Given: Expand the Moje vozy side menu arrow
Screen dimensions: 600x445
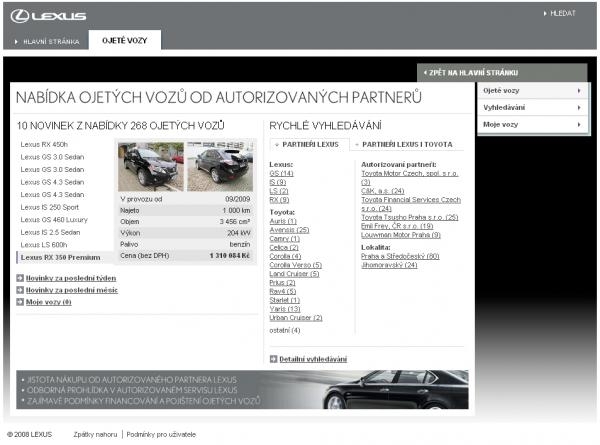Looking at the screenshot, I should tap(579, 124).
